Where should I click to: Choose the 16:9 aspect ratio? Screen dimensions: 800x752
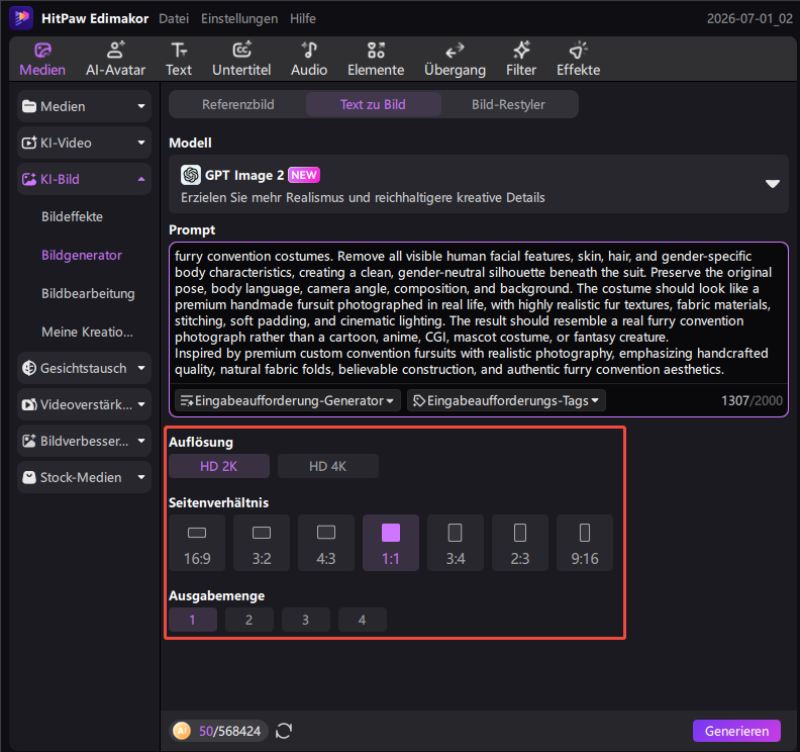(197, 543)
